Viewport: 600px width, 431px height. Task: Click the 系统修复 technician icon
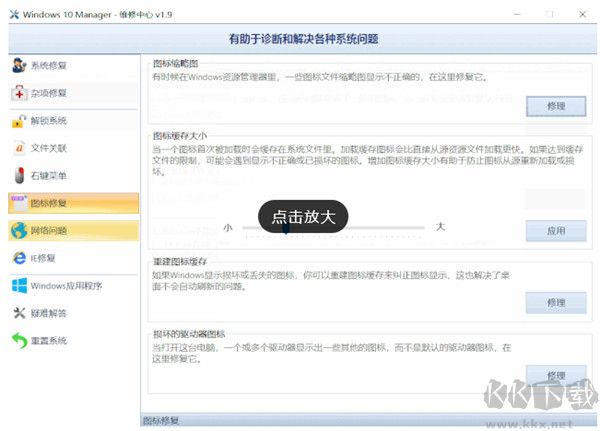tap(19, 65)
